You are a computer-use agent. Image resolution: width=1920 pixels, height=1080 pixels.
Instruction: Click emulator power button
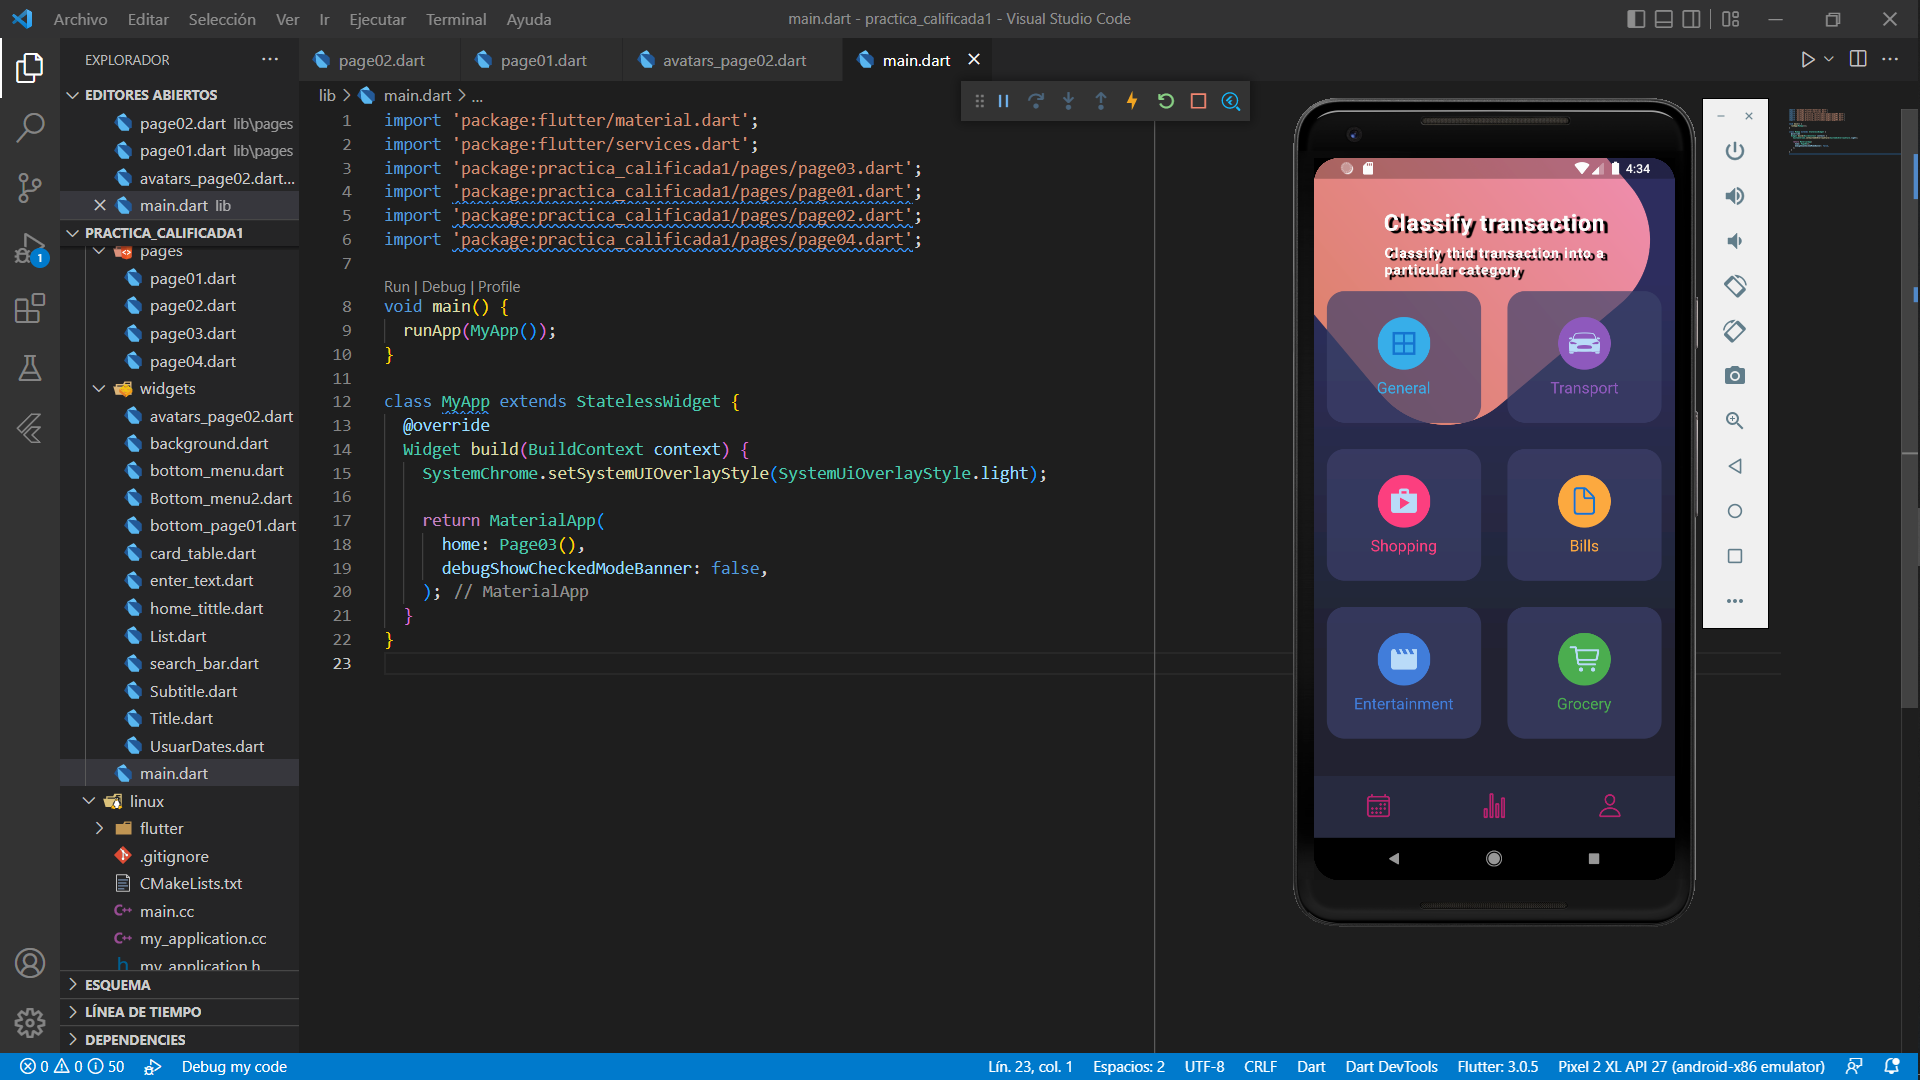pos(1735,151)
